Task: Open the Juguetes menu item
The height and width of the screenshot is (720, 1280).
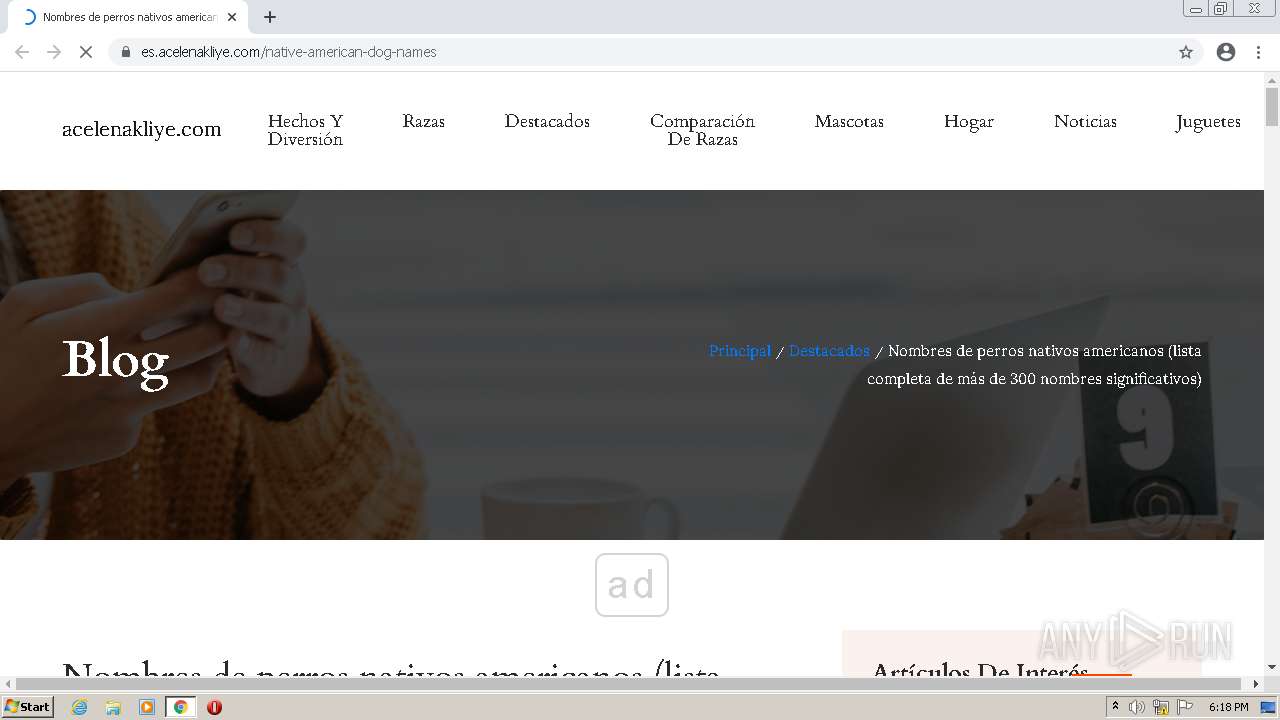Action: 1208,121
